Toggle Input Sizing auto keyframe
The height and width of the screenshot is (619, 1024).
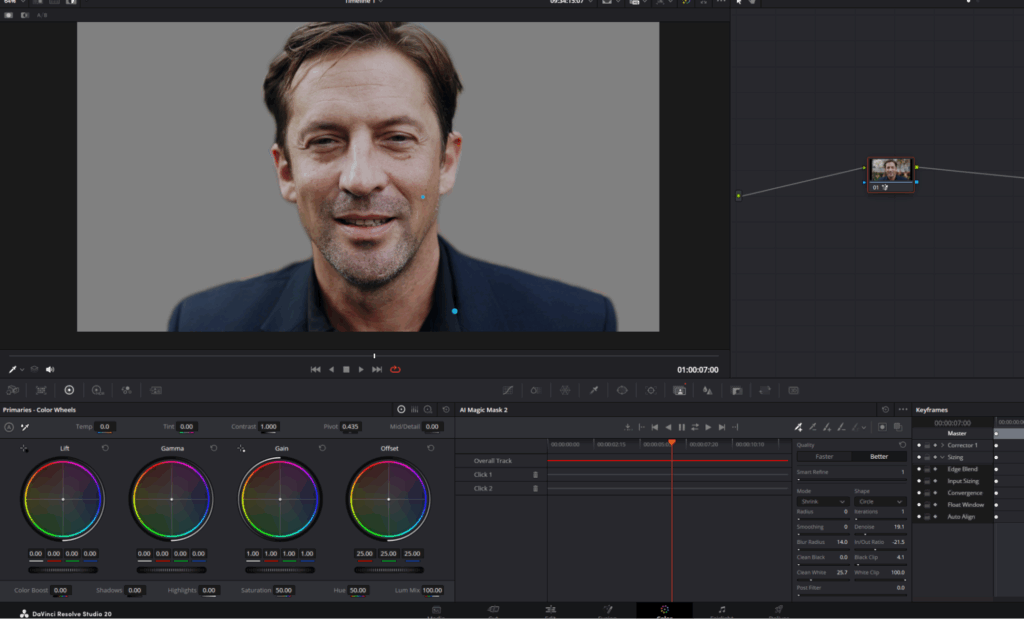click(x=935, y=481)
